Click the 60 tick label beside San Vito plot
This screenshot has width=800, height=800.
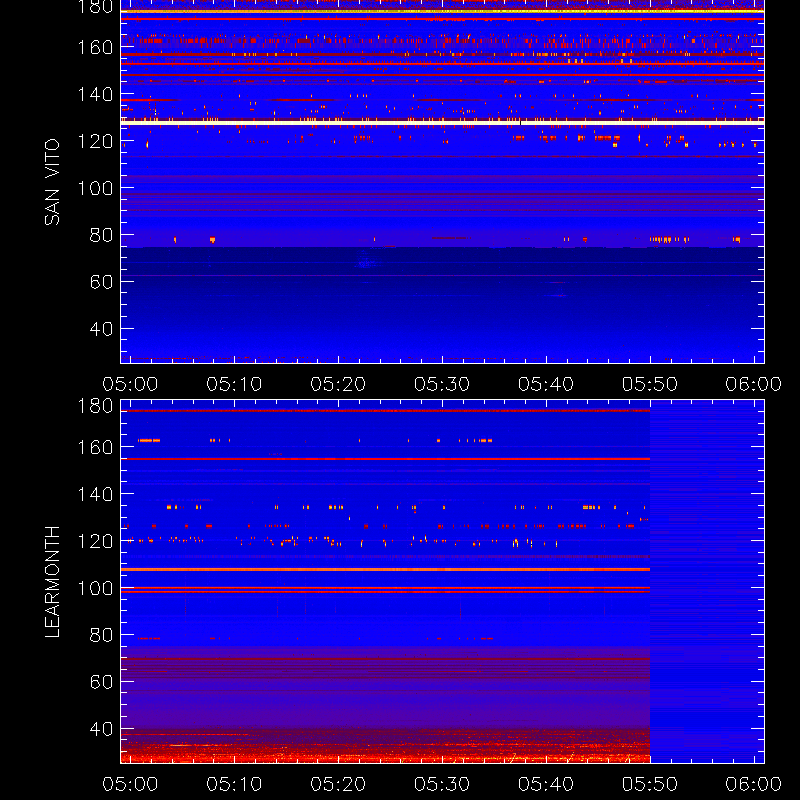[101, 282]
